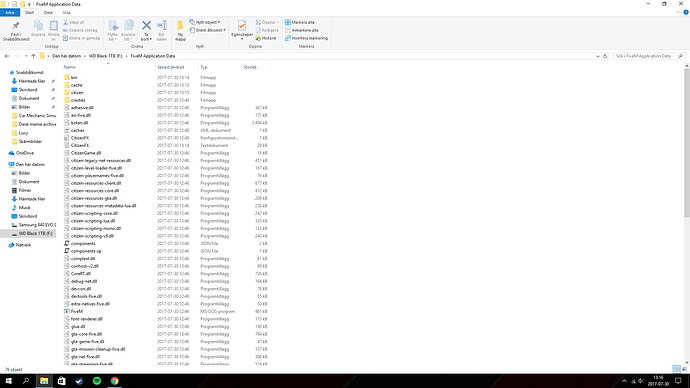Click the Byt namn rename icon
Image resolution: width=690 pixels, height=388 pixels.
click(161, 25)
